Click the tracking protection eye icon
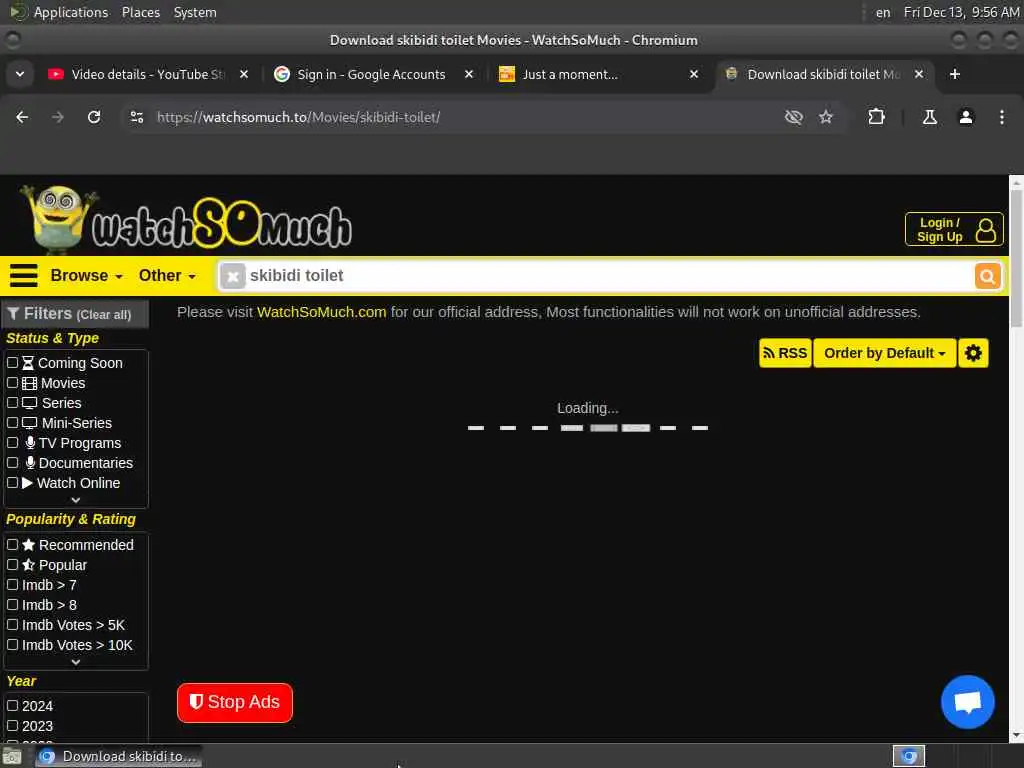1024x768 pixels. click(x=793, y=117)
